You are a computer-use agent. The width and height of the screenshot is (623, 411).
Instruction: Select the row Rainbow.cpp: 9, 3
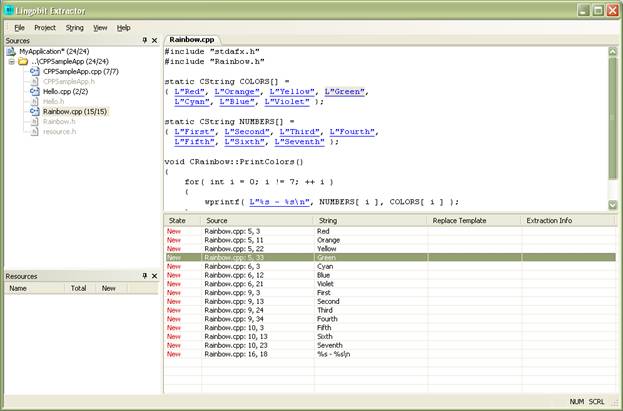coord(390,293)
